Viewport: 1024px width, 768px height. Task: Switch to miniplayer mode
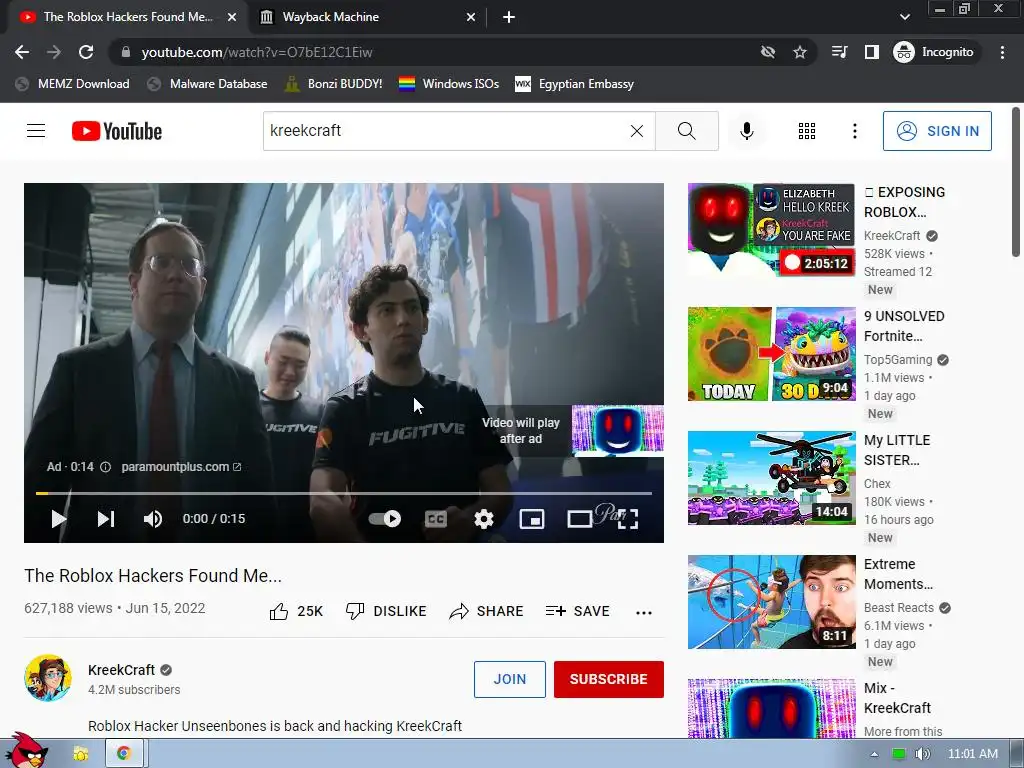pos(532,519)
